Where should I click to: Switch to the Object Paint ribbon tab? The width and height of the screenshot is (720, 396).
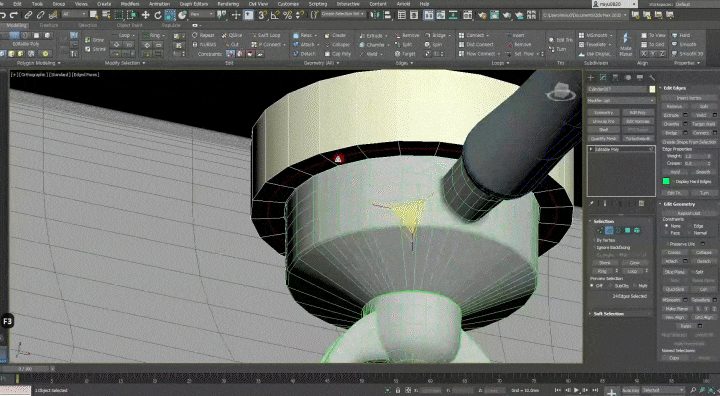point(129,25)
